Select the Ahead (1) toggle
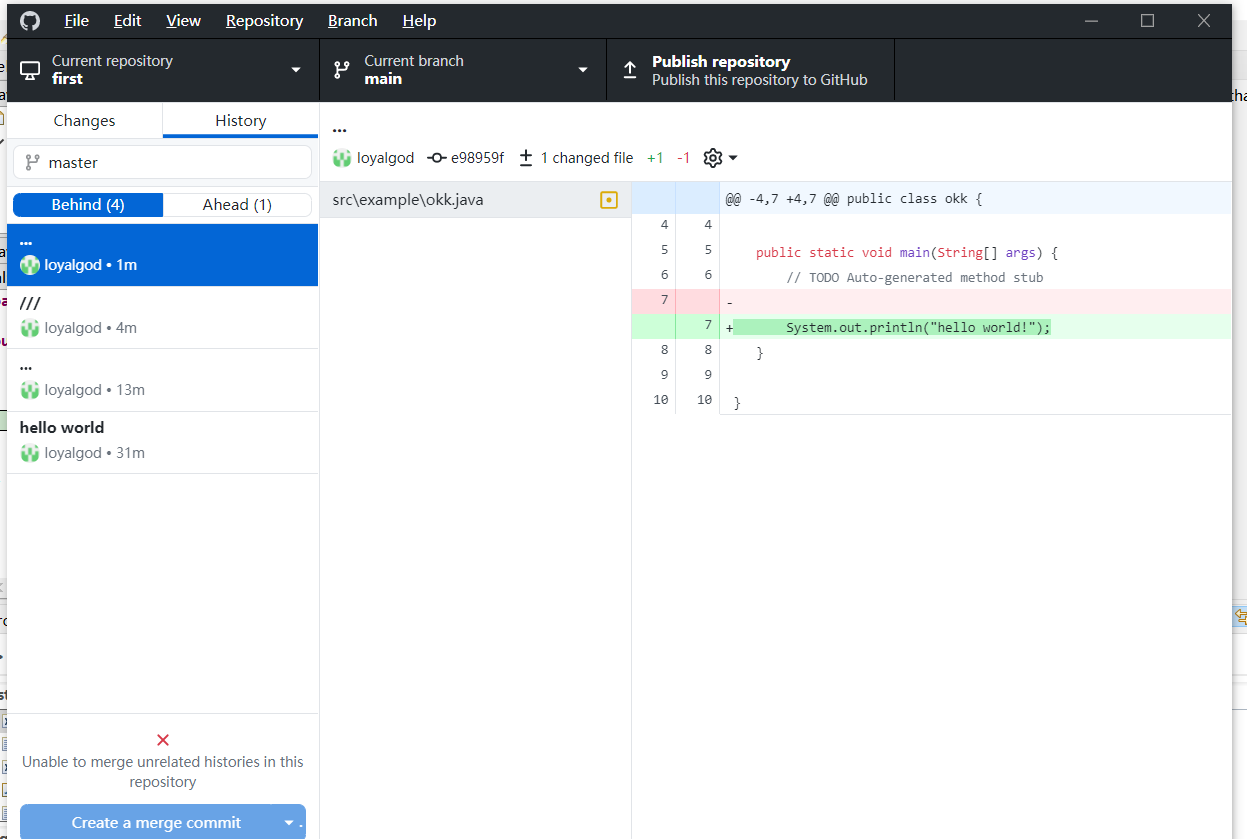 point(237,205)
